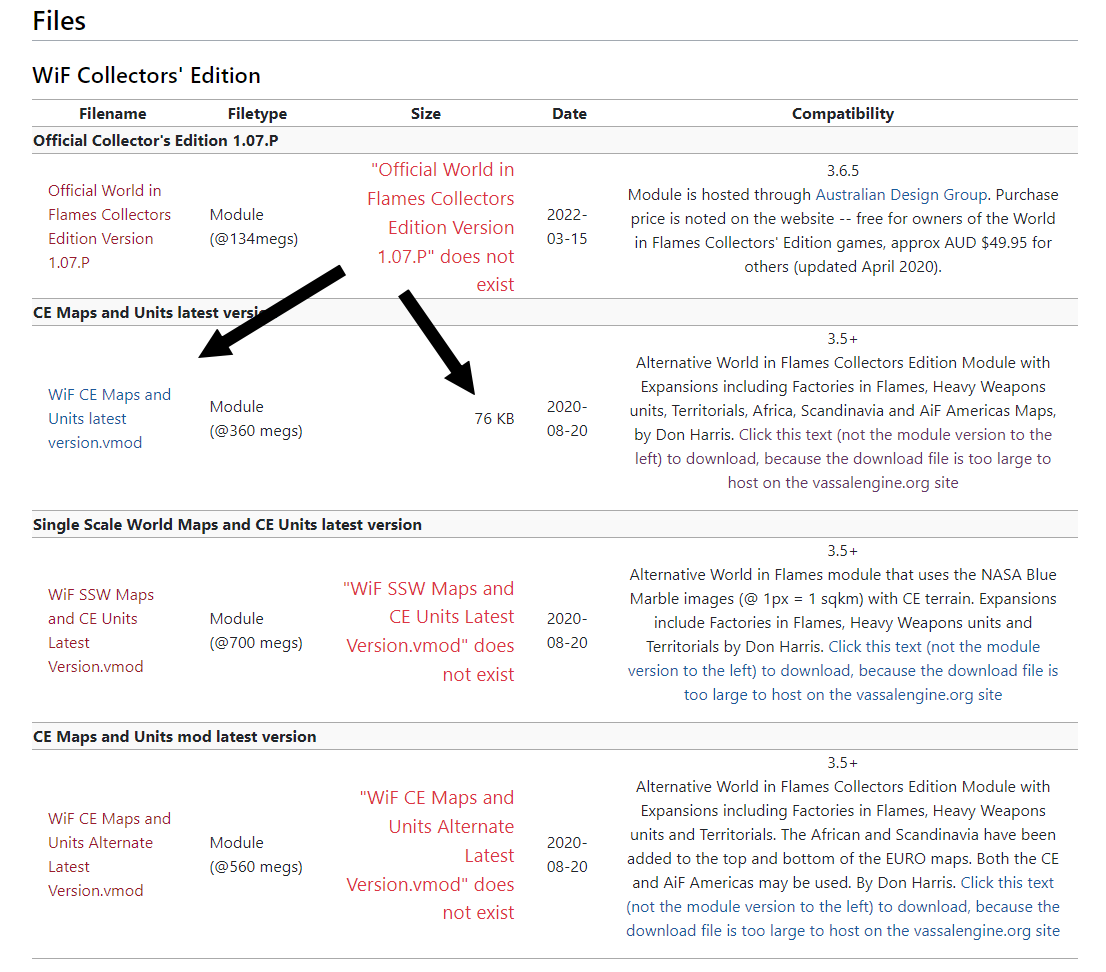
Task: Click the WiF Collectors' Edition heading
Action: (147, 75)
